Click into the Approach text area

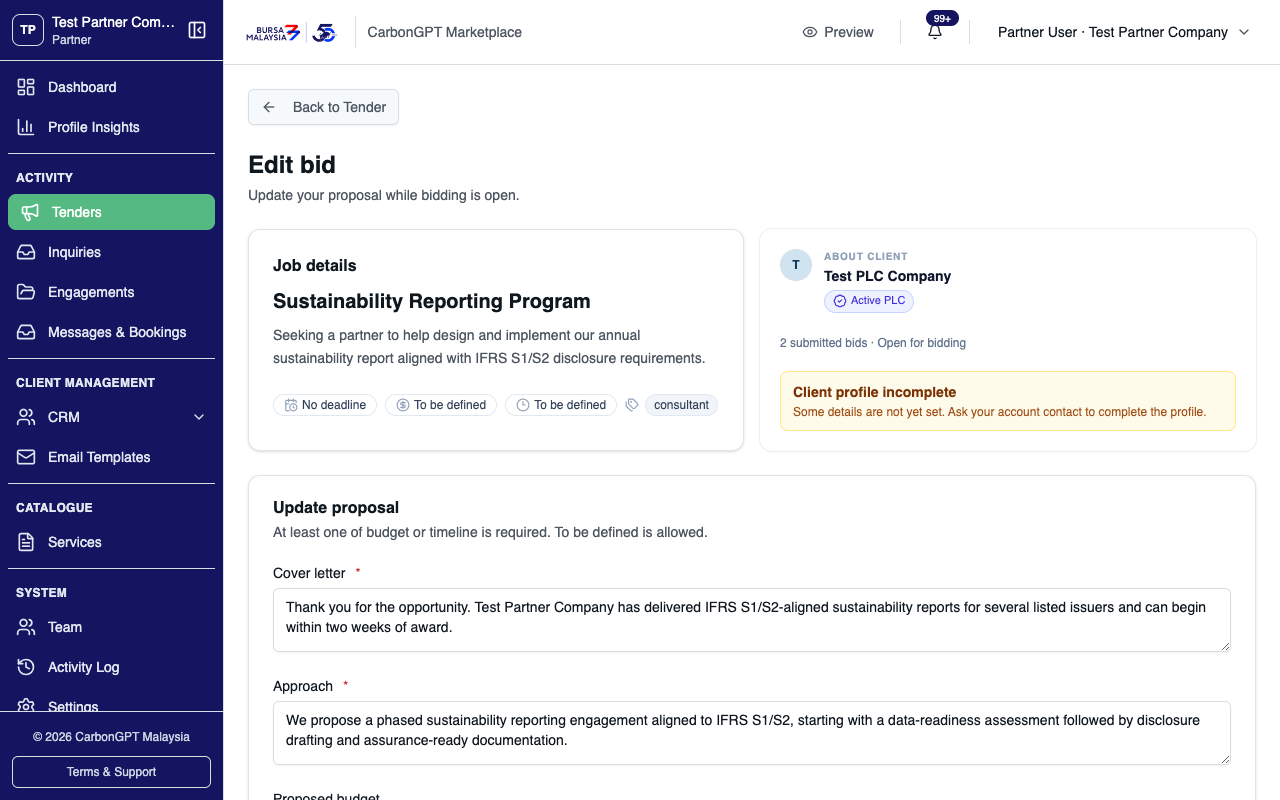point(752,733)
